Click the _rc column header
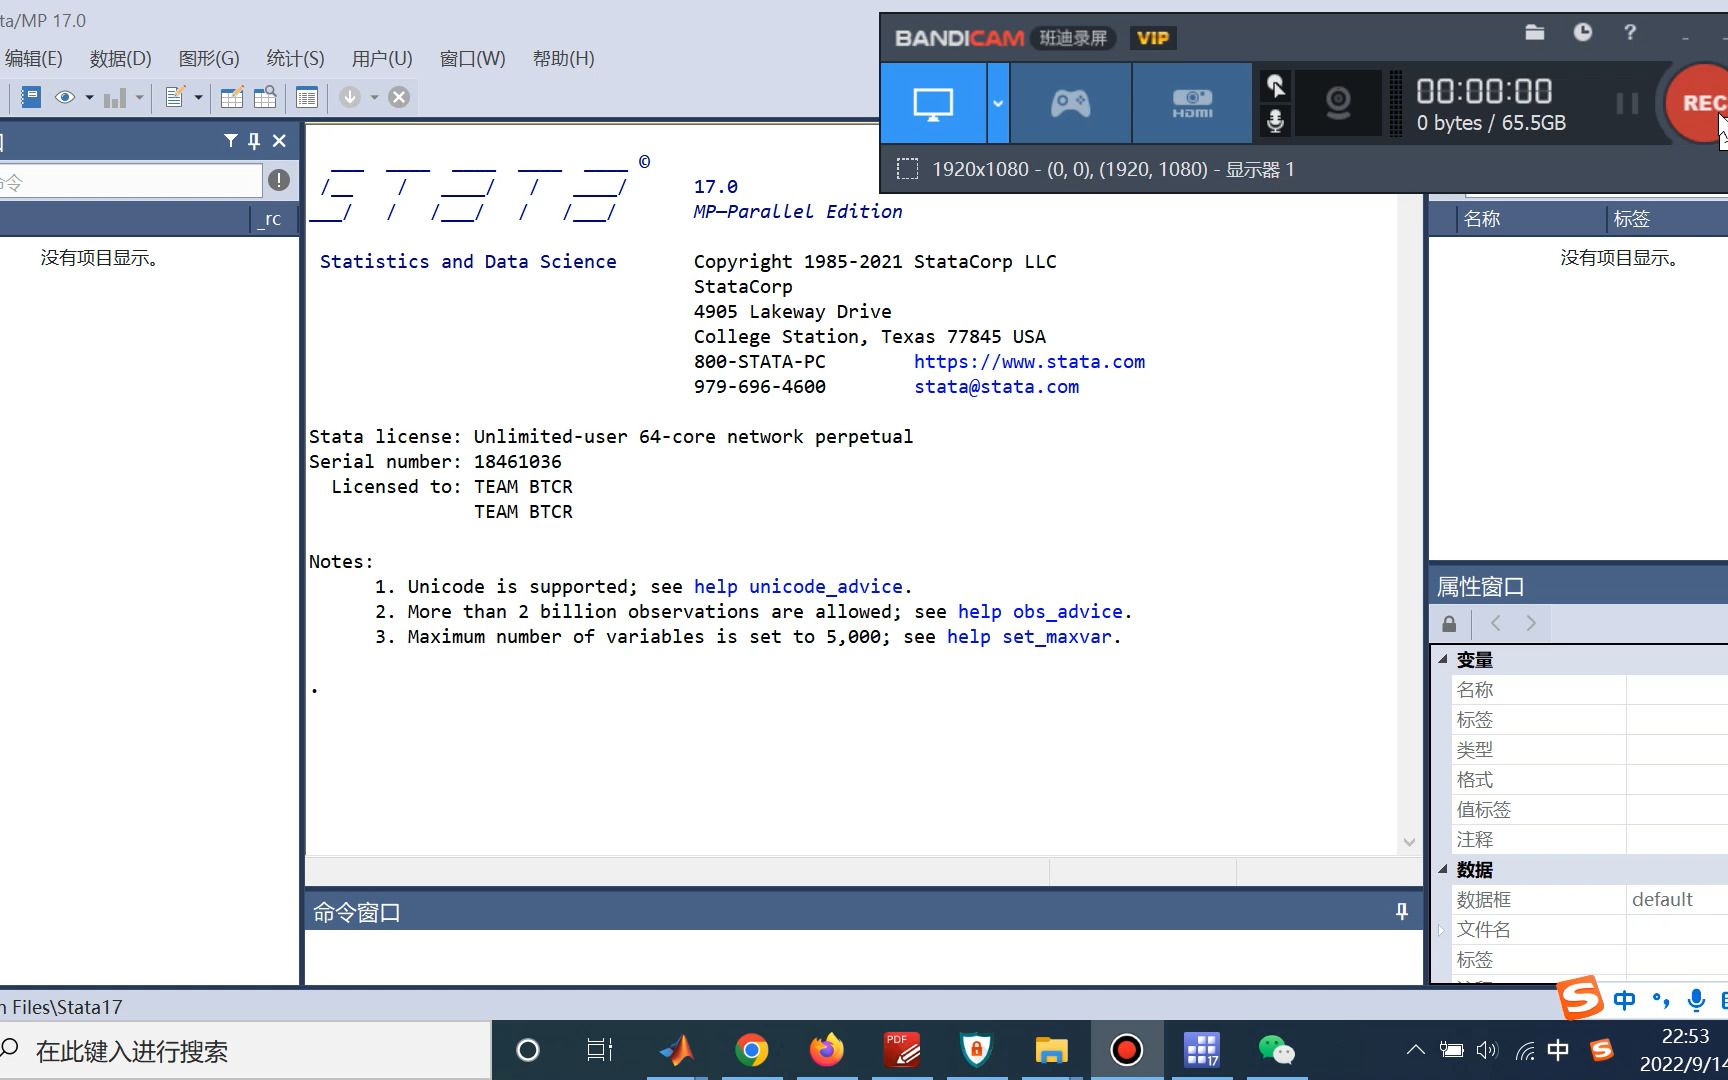This screenshot has height=1080, width=1728. [272, 219]
